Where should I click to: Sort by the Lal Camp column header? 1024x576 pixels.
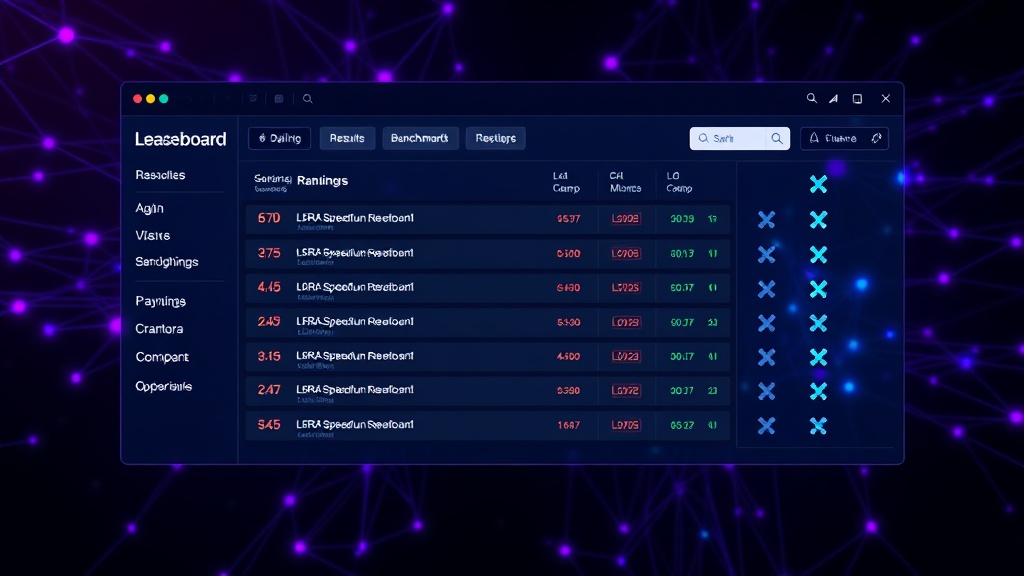(x=566, y=182)
